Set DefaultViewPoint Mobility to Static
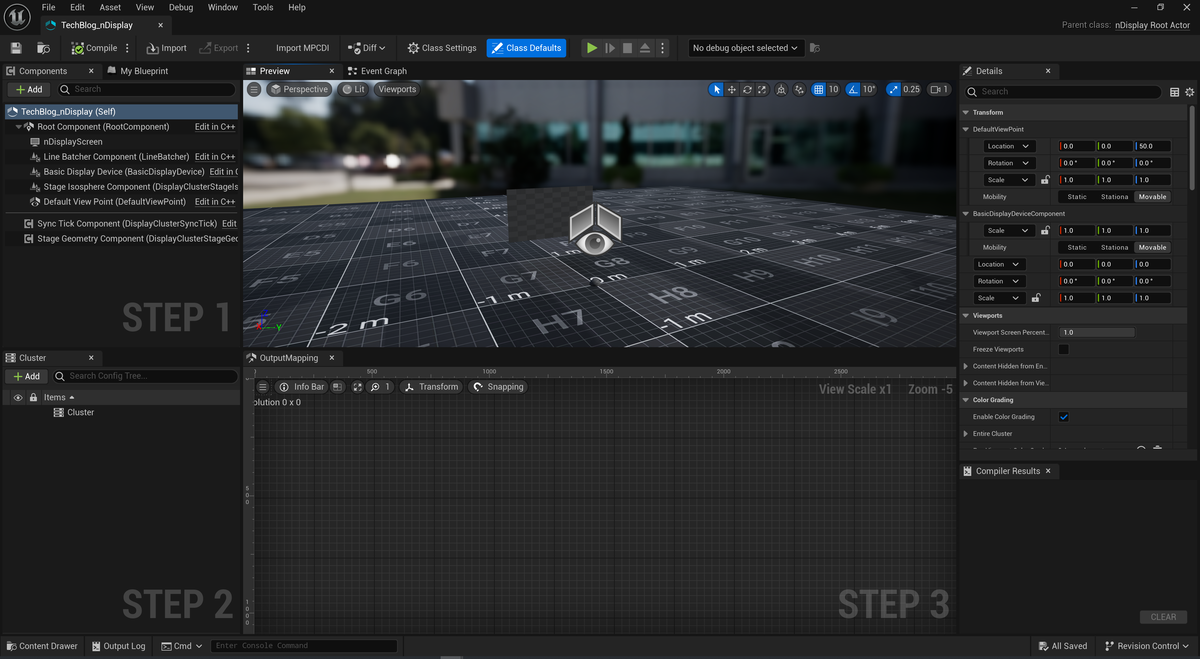Image resolution: width=1200 pixels, height=659 pixels. click(x=1077, y=197)
